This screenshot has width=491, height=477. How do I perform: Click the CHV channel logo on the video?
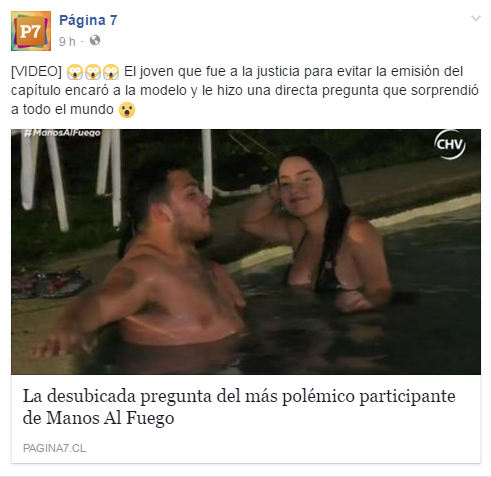click(x=450, y=145)
